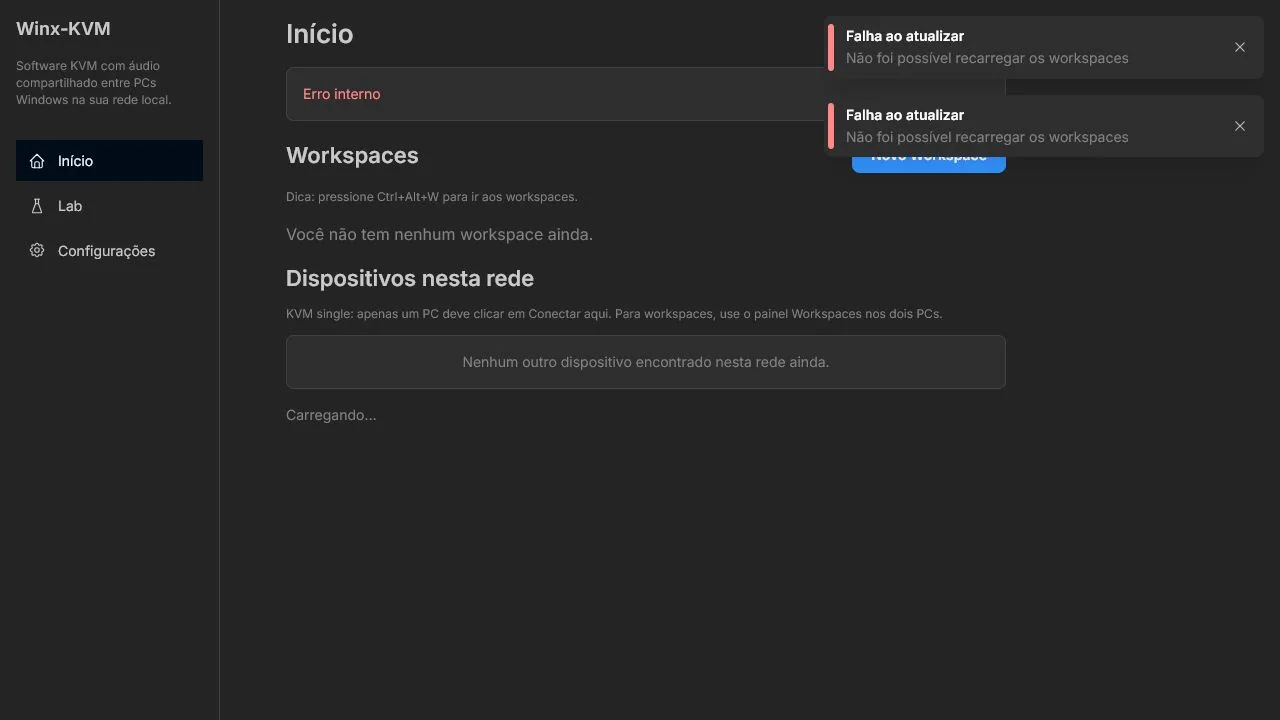Click the Início page heading
This screenshot has width=1280, height=720.
[x=319, y=34]
